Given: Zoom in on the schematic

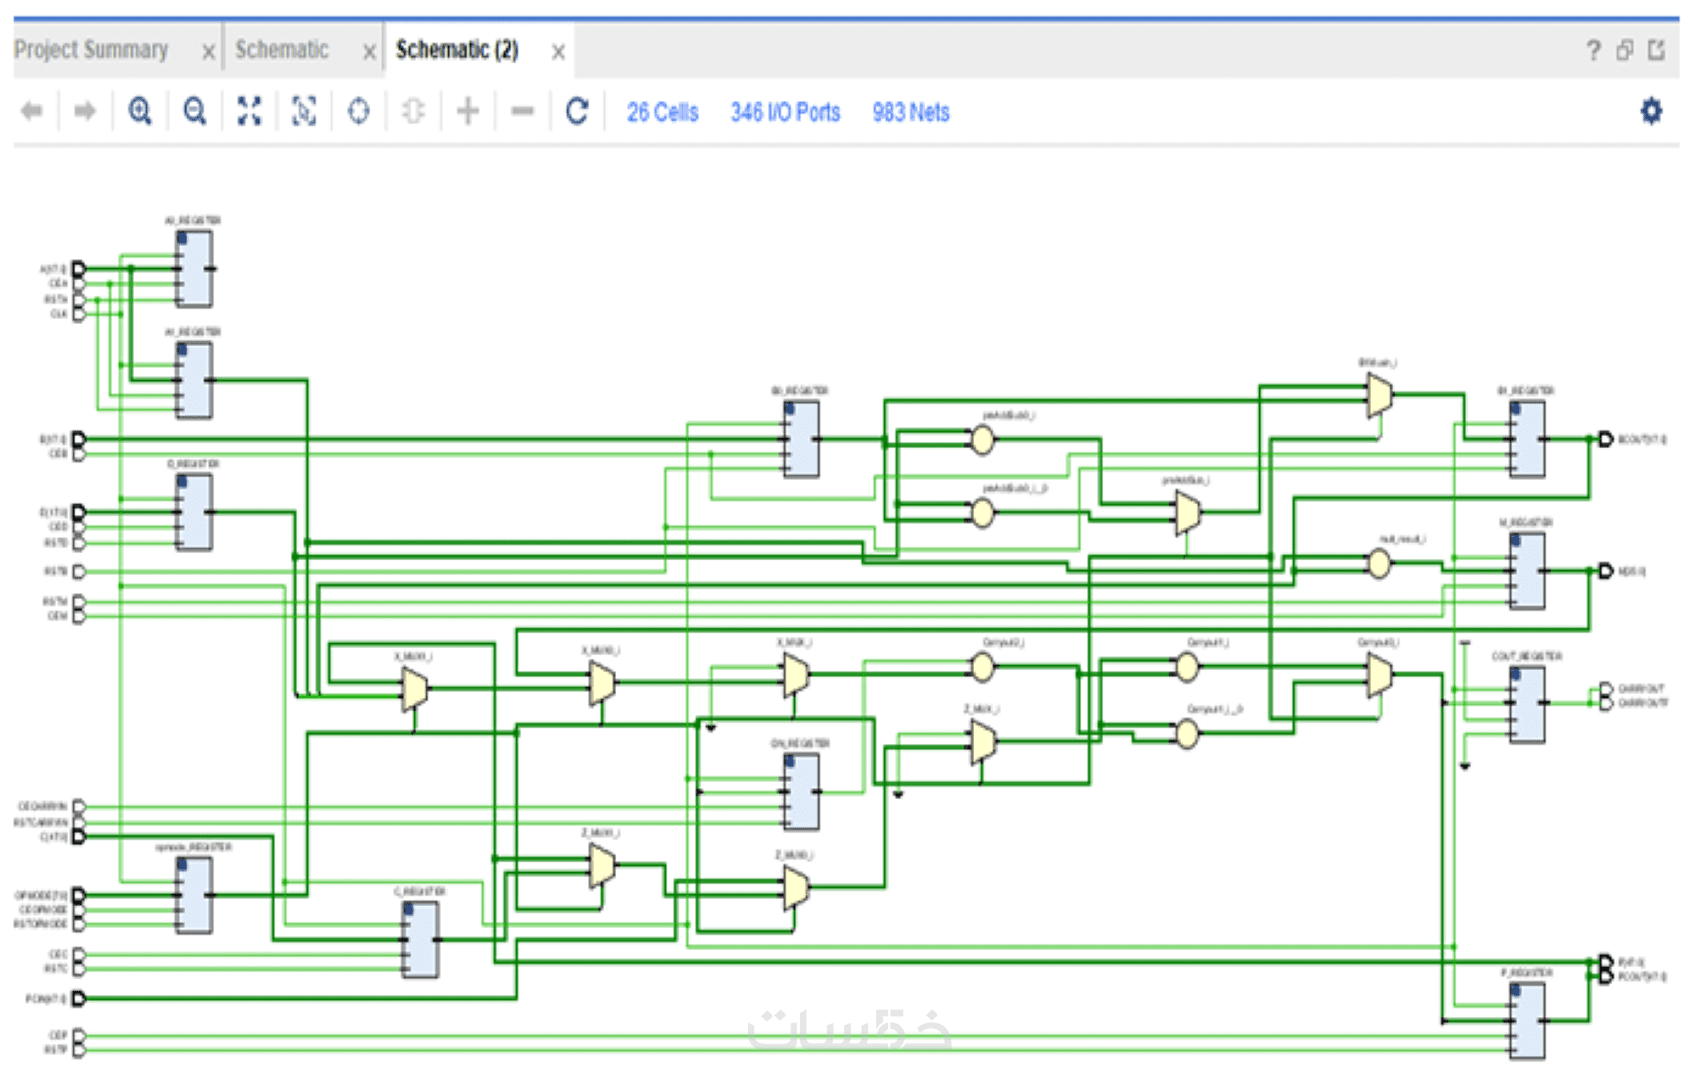Looking at the screenshot, I should [x=140, y=111].
